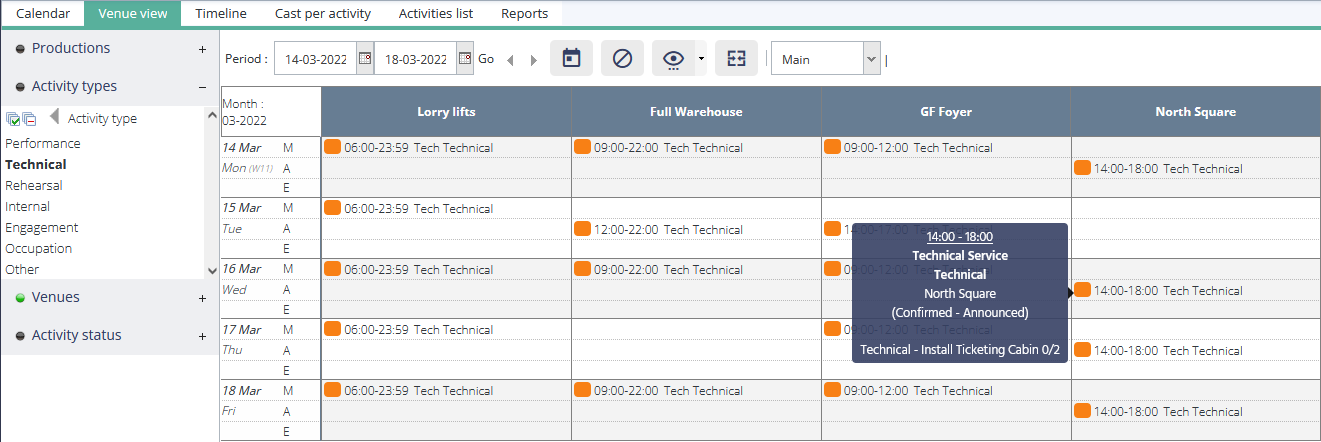The height and width of the screenshot is (442, 1321).
Task: Click the 17 Mar date label
Action: click(x=241, y=329)
